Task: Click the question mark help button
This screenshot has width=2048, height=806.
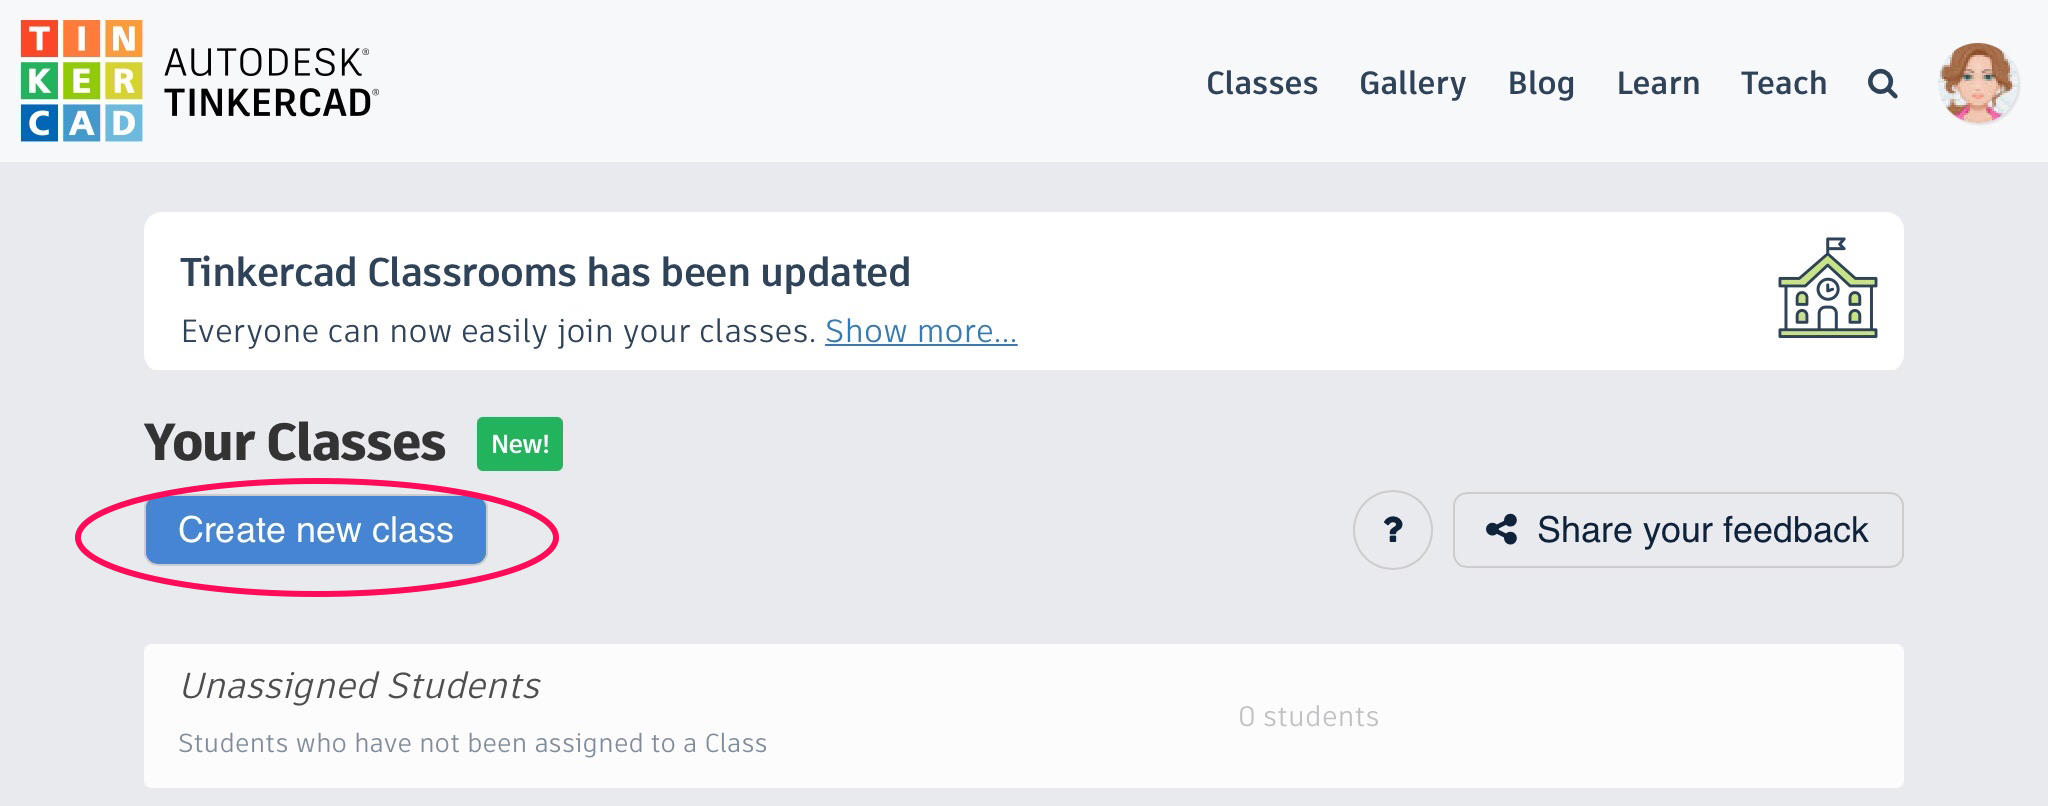Action: point(1392,530)
